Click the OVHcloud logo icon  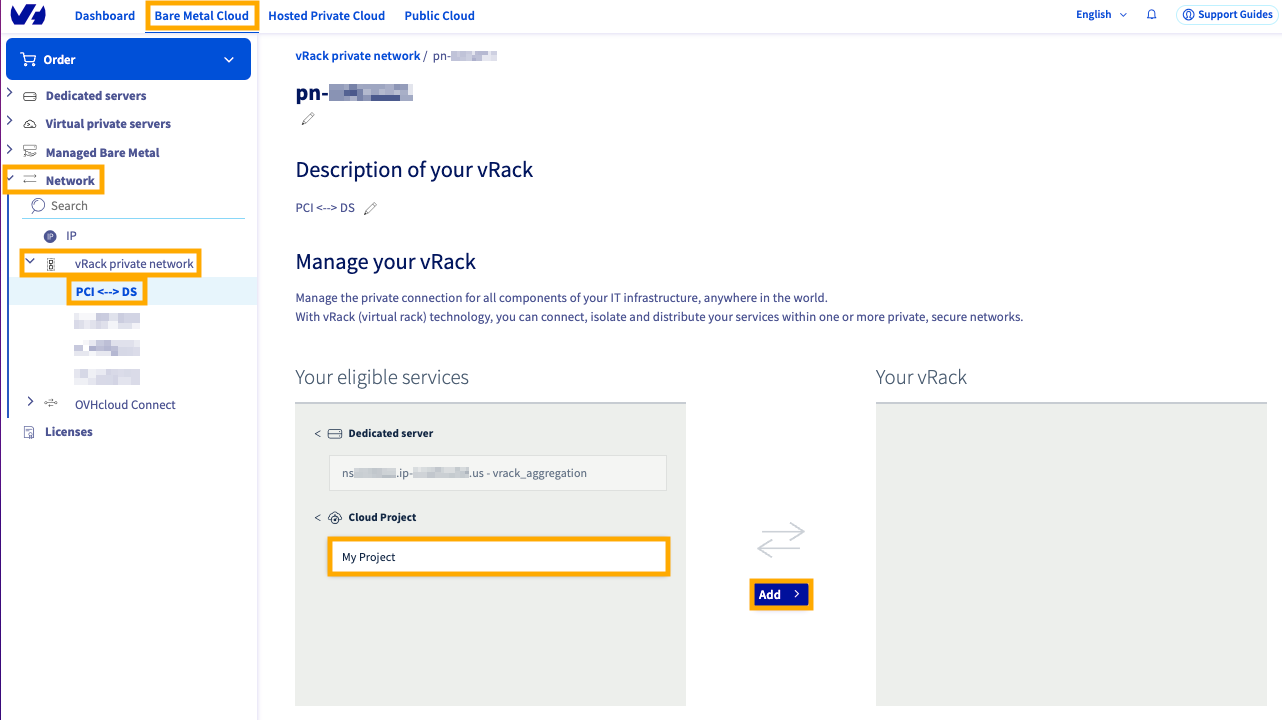tap(28, 15)
